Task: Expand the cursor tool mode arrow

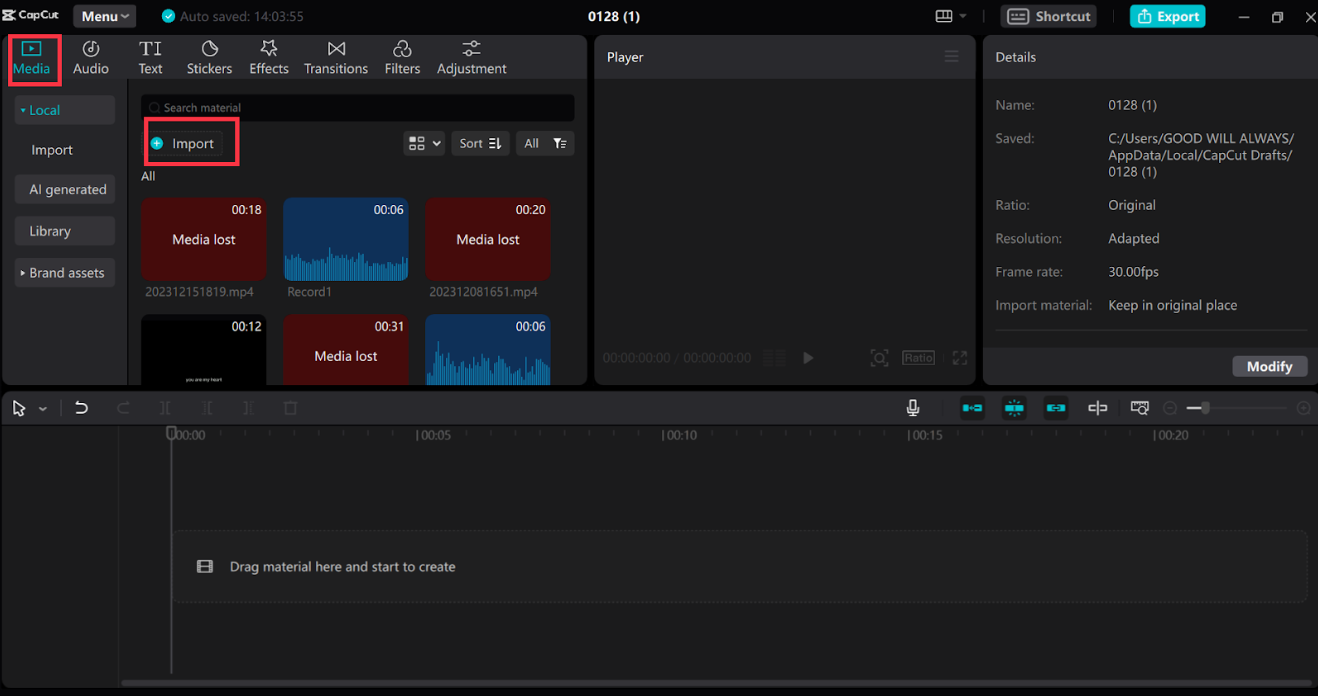Action: pos(43,409)
